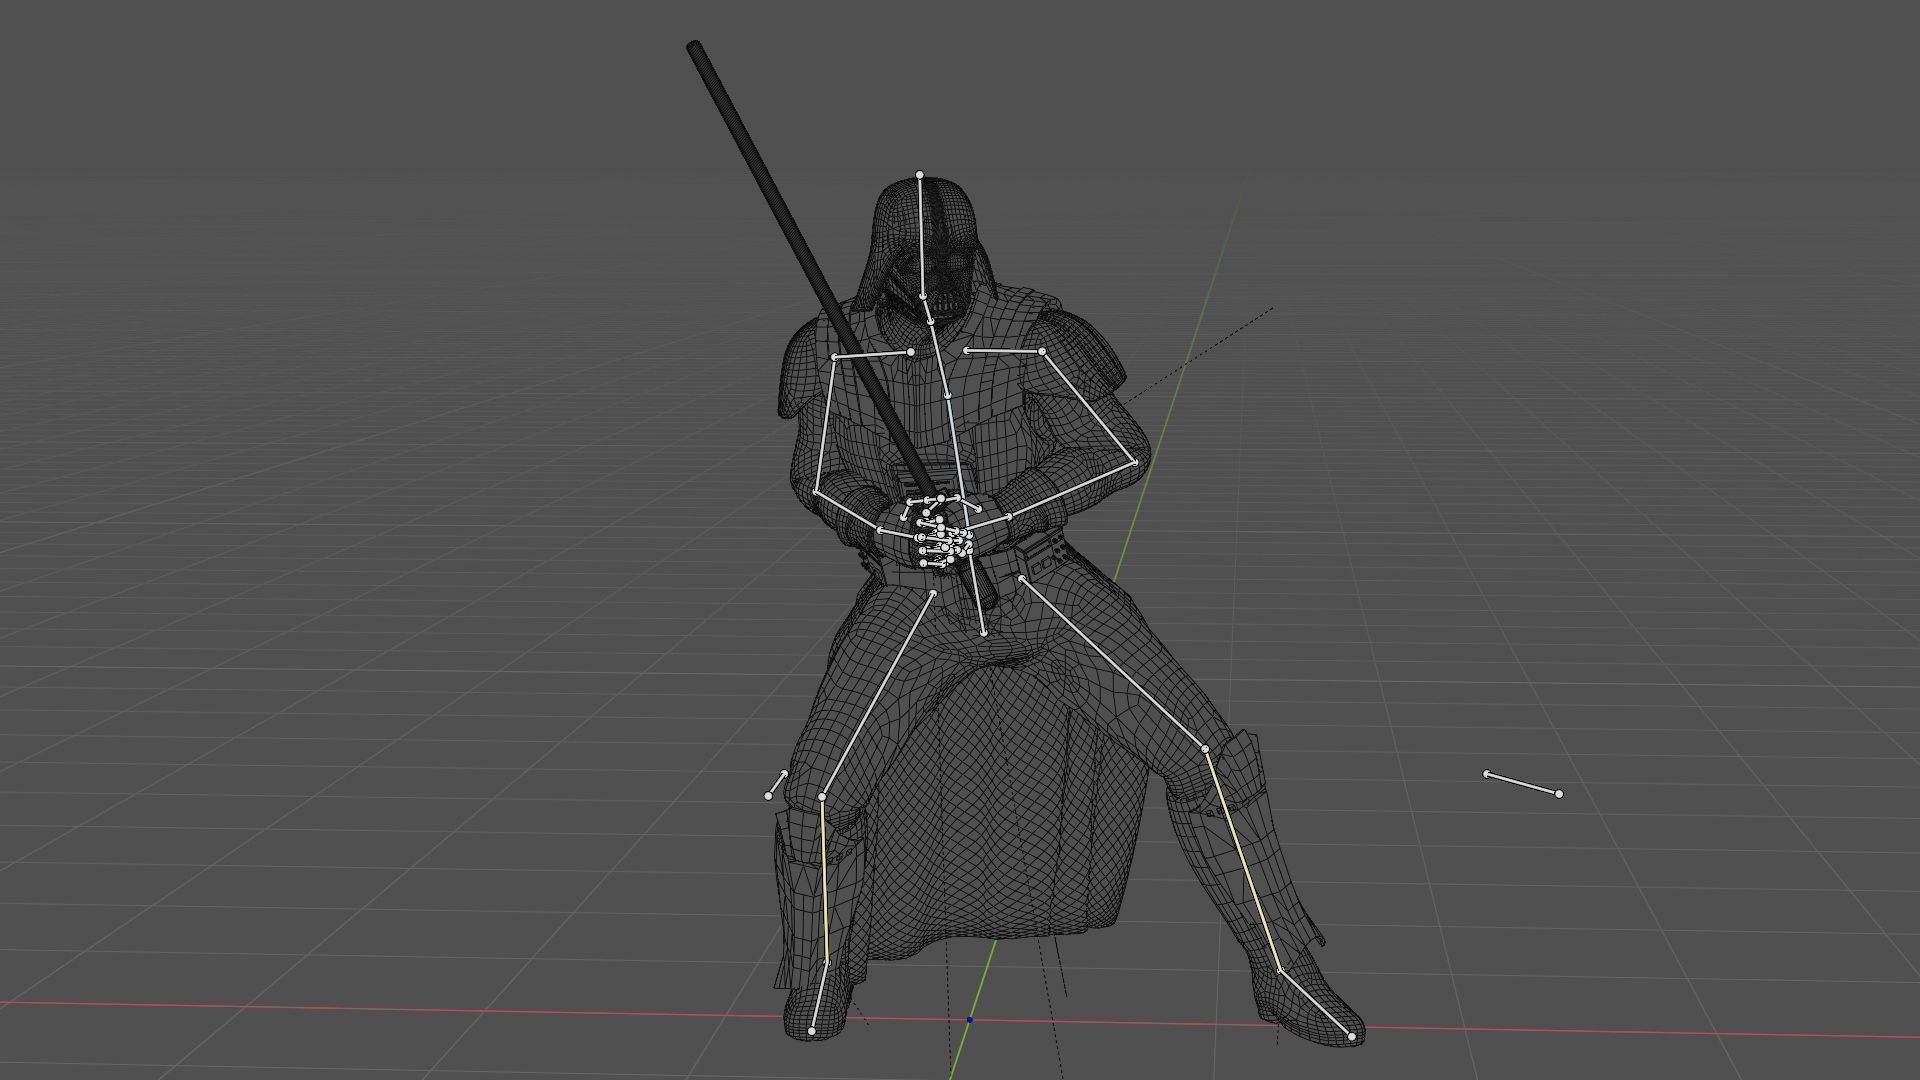Viewport: 1920px width, 1080px height.
Task: Click the elbow joint on viewer's right
Action: (x=1136, y=463)
